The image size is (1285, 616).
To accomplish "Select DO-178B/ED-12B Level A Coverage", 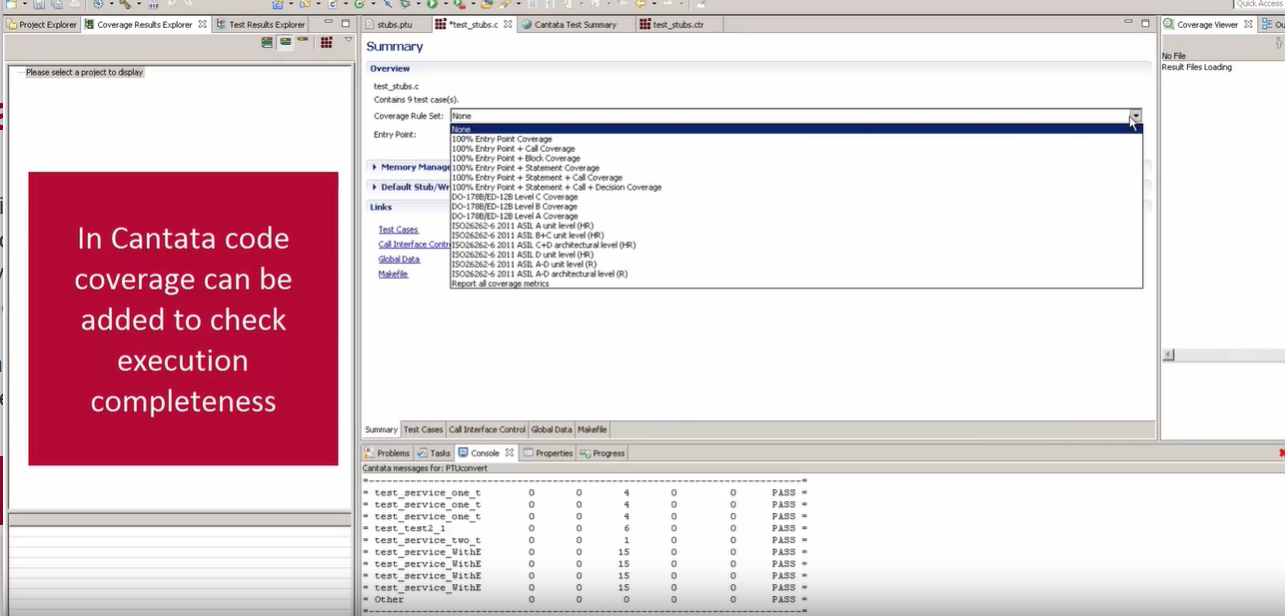I will tap(796, 216).
